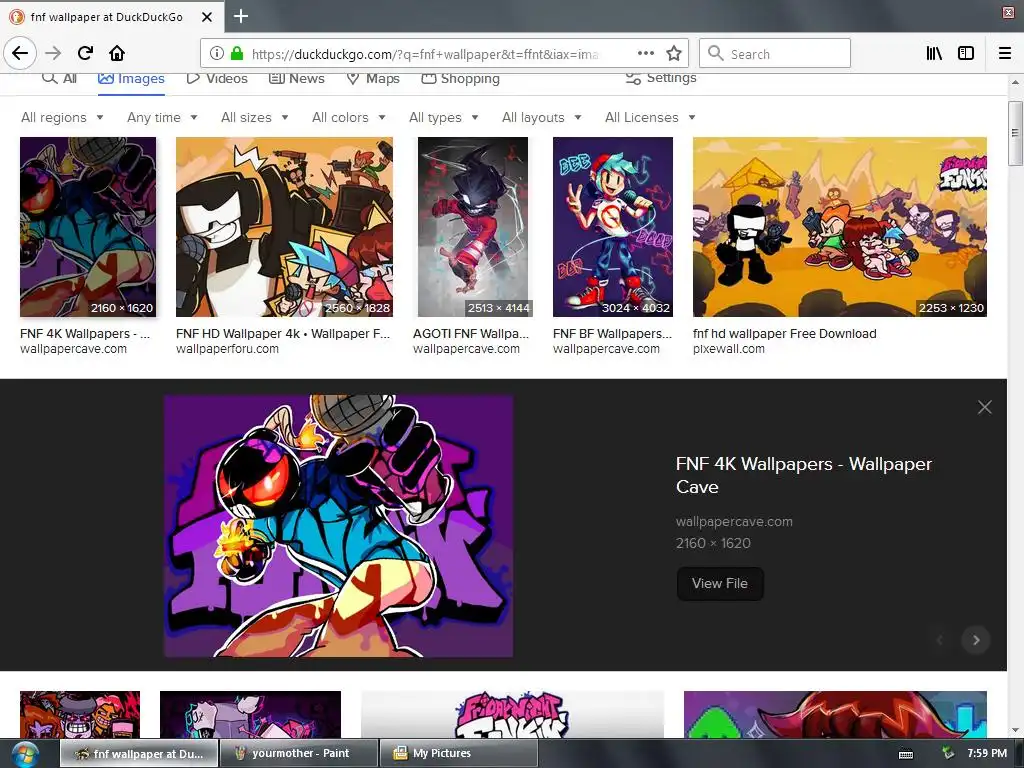The image size is (1024, 768).
Task: Show sidebars using the sidebar icon
Action: click(966, 53)
